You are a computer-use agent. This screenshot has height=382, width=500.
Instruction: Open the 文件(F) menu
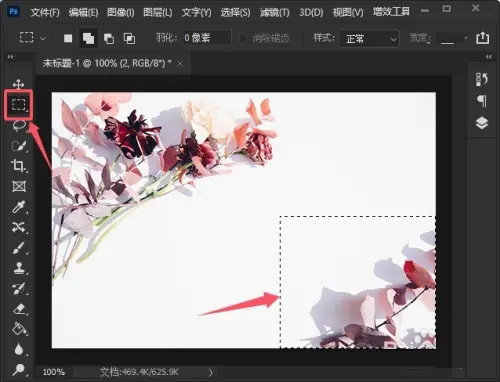pos(45,13)
